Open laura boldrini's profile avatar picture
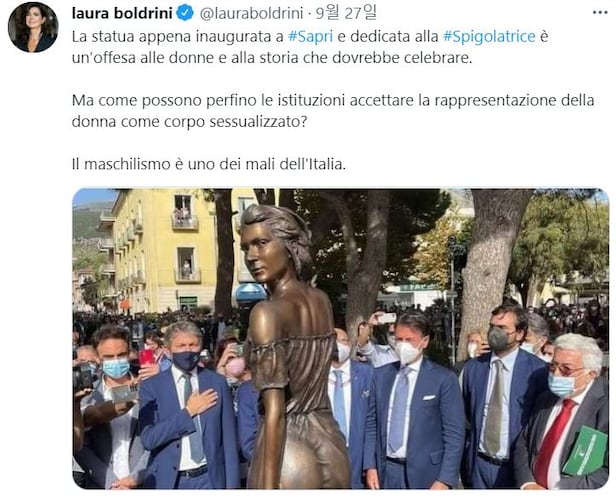 (x=33, y=27)
